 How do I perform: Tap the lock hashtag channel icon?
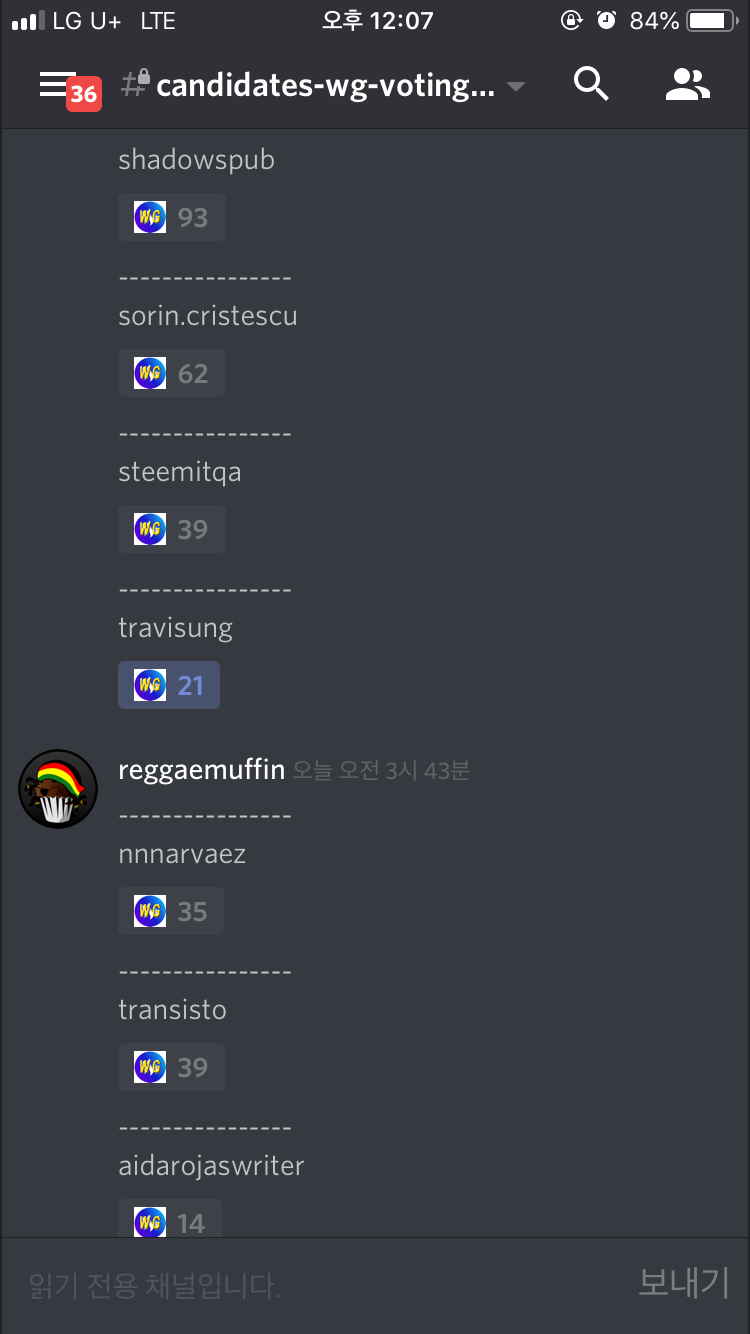pyautogui.click(x=135, y=85)
